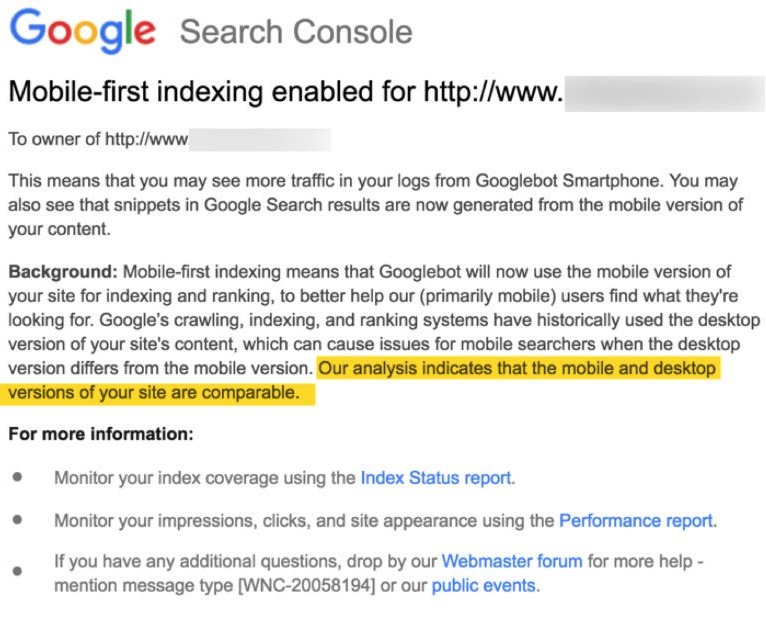Click the bullet beside the Index Status line

[17, 477]
